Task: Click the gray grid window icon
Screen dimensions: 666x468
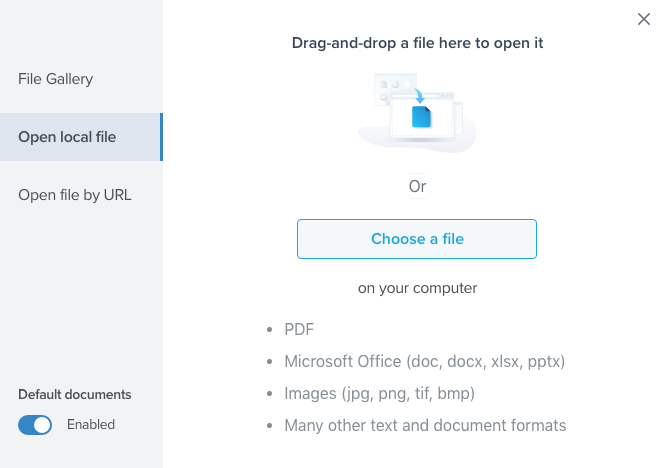Action: coord(384,87)
